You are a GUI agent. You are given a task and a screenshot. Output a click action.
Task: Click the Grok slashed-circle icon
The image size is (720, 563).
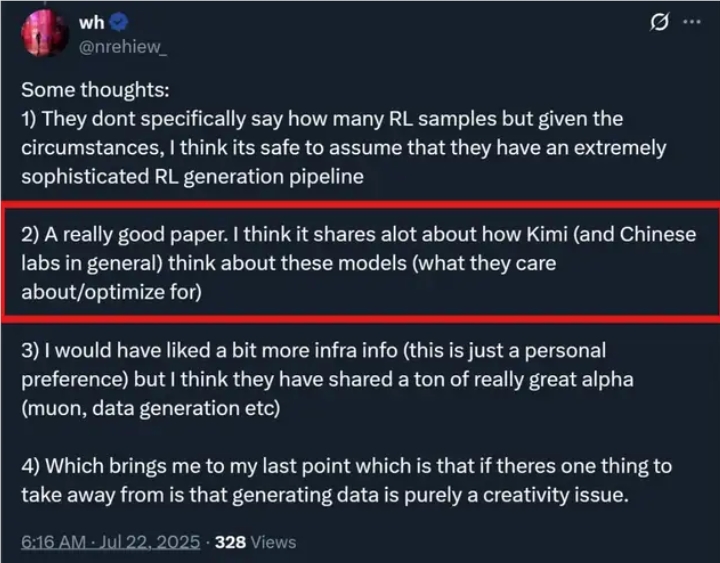pos(659,22)
